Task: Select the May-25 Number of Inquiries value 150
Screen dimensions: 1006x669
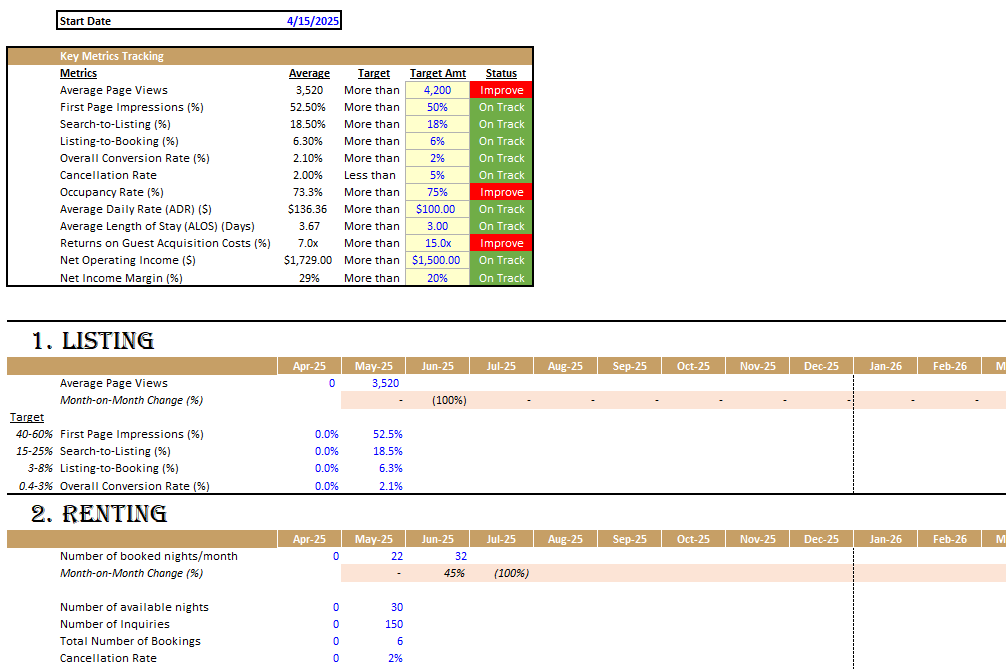Action: pos(391,624)
